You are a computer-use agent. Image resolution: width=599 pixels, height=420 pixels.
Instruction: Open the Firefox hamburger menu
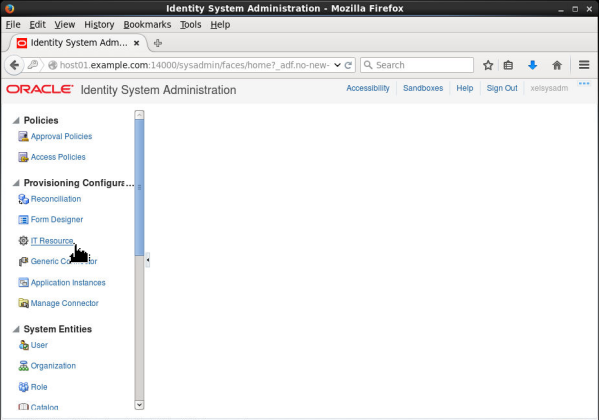tap(584, 65)
